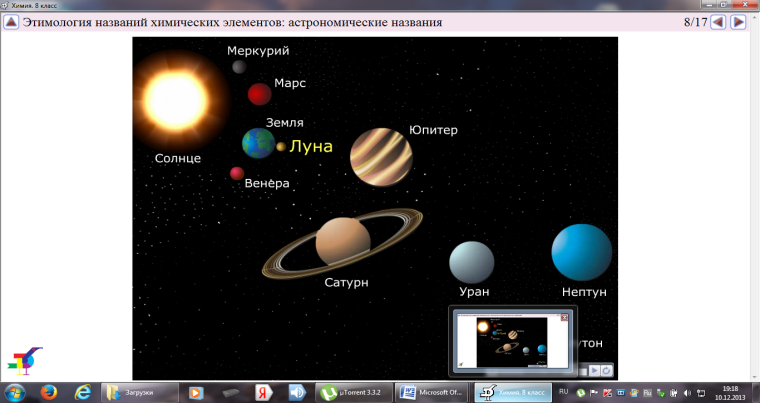Screen dimensions: 760x403
Task: Click the Юпитер label
Action: coord(433,130)
